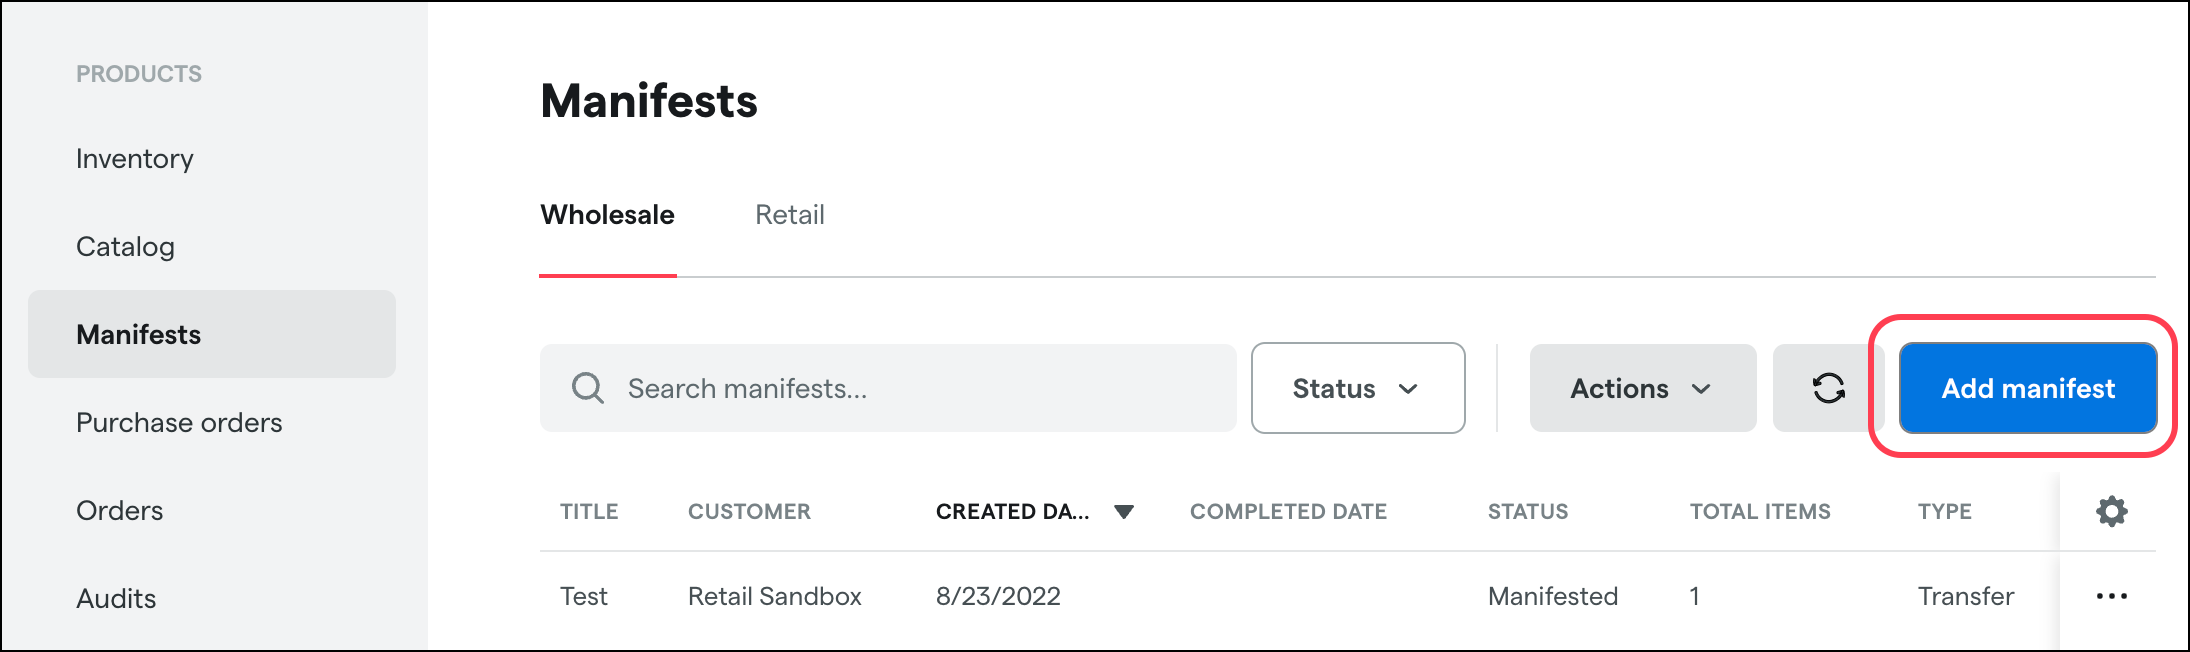
Task: Open the Status filter dropdown
Action: 1356,388
